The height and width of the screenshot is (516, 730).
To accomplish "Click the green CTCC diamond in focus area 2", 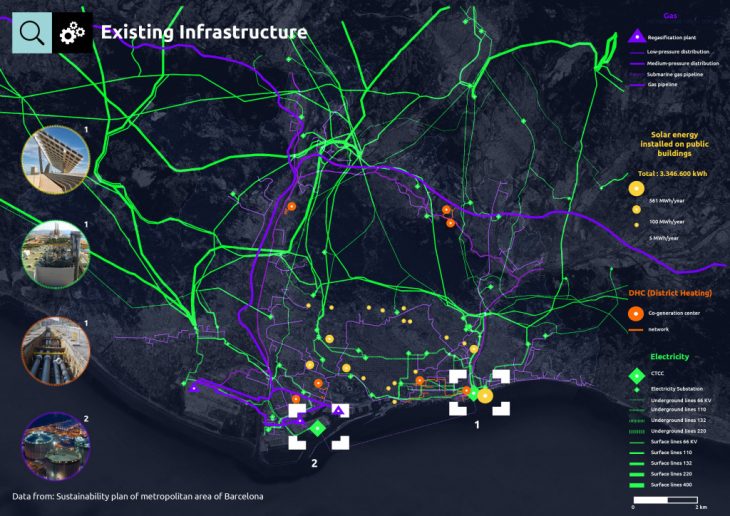I will [x=317, y=427].
